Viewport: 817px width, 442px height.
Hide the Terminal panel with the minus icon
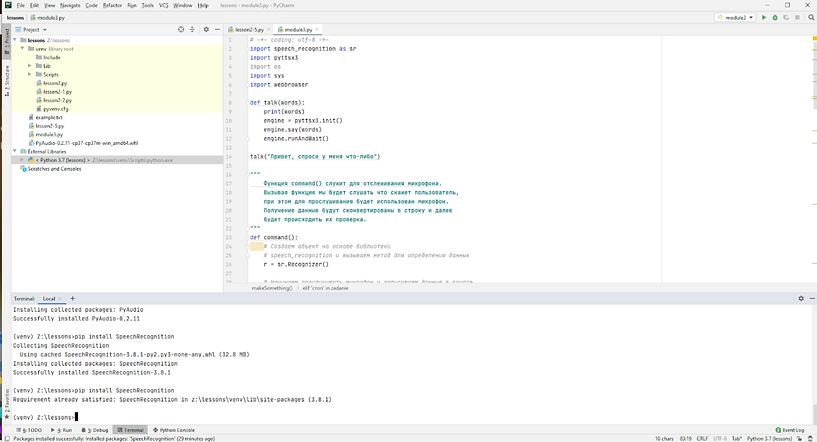pyautogui.click(x=812, y=299)
